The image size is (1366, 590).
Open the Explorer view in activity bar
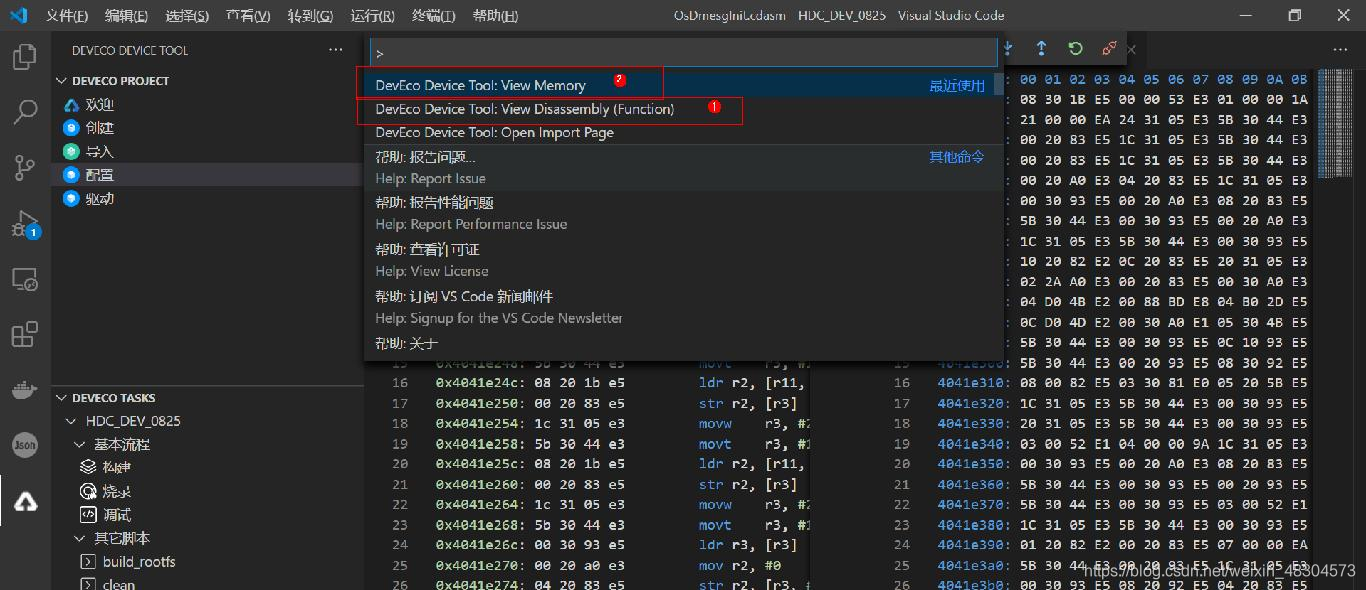[x=25, y=57]
